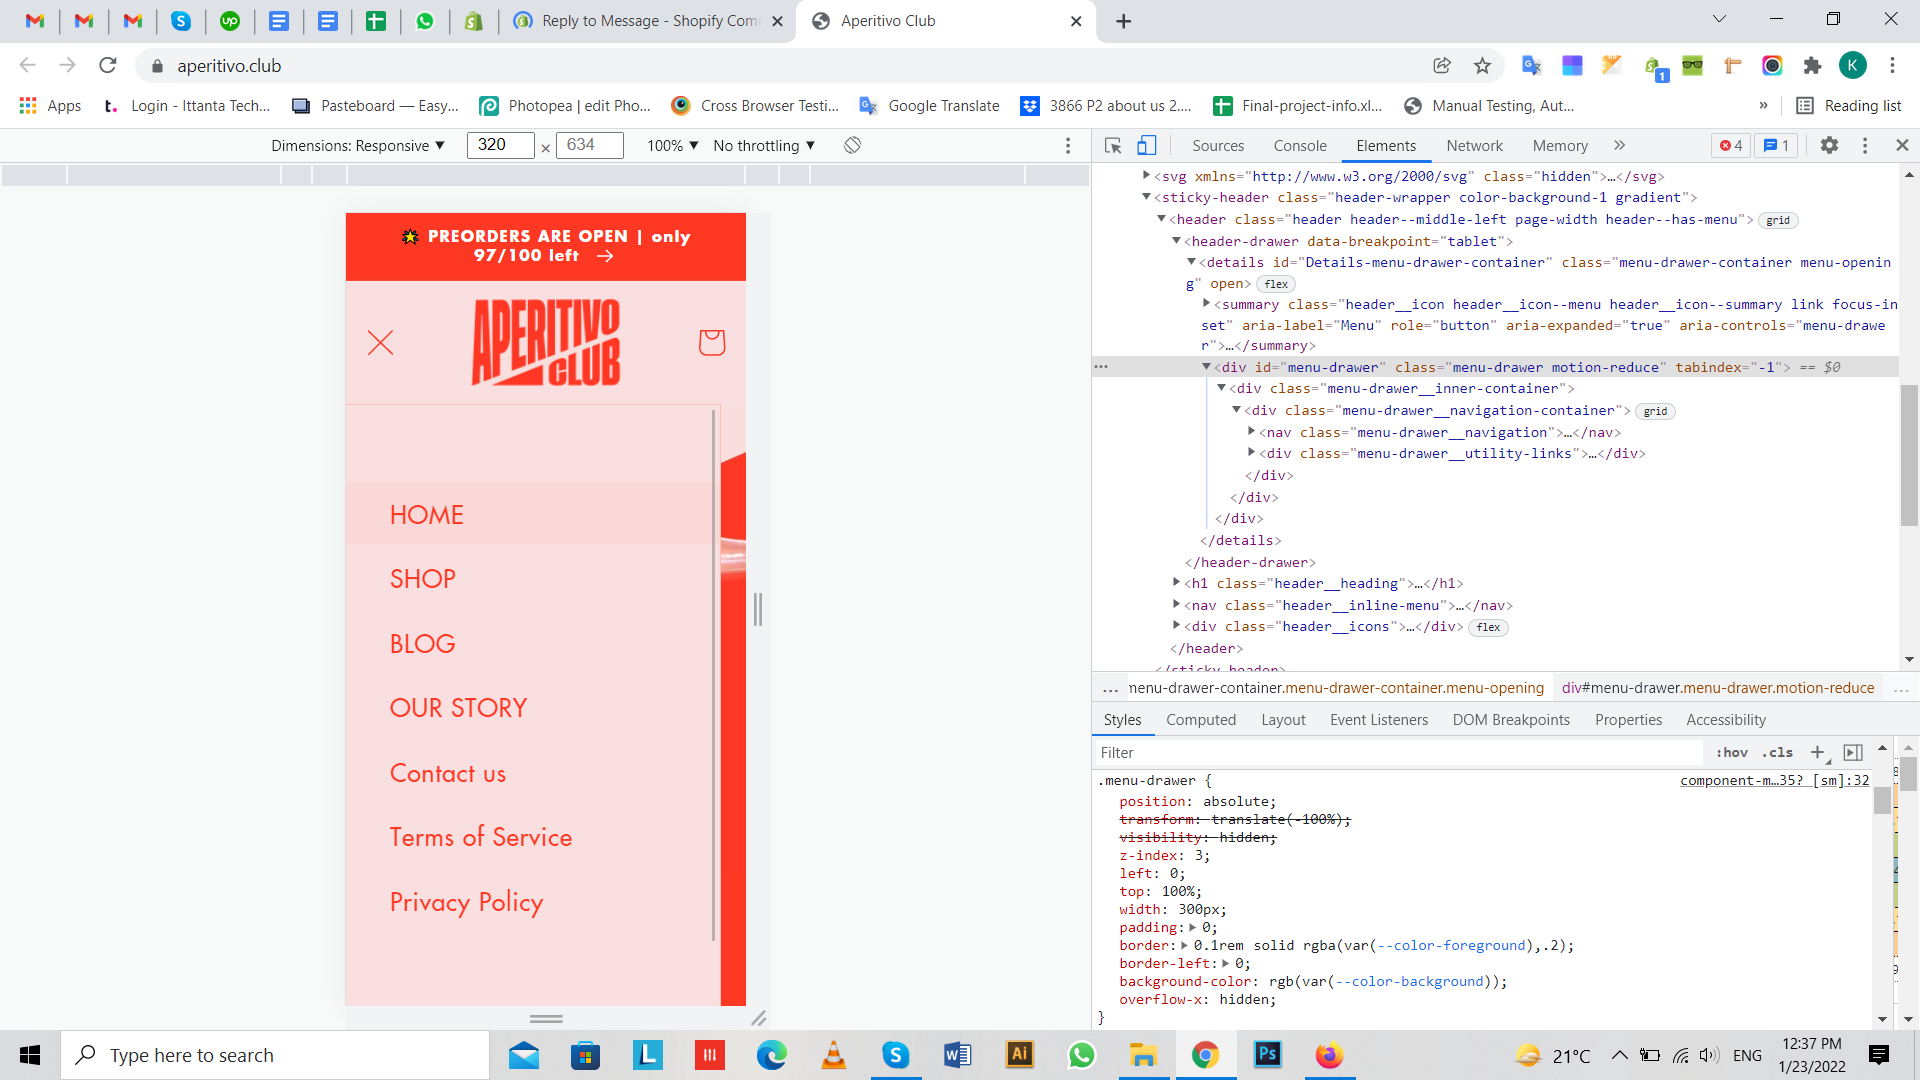
Task: Toggle the computed styles sidebar icon
Action: tap(1853, 753)
